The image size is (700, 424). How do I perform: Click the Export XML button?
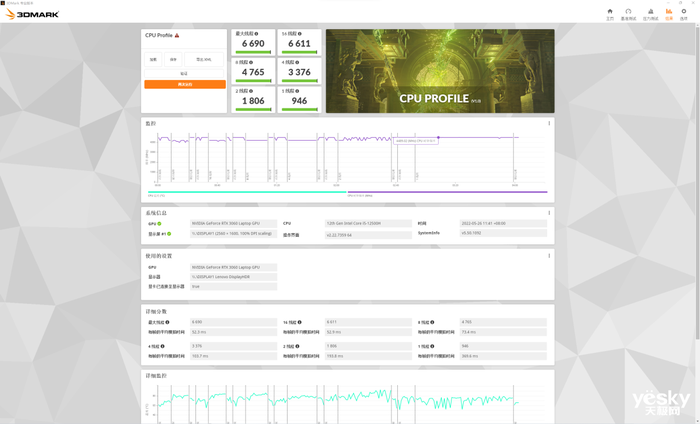pos(204,59)
